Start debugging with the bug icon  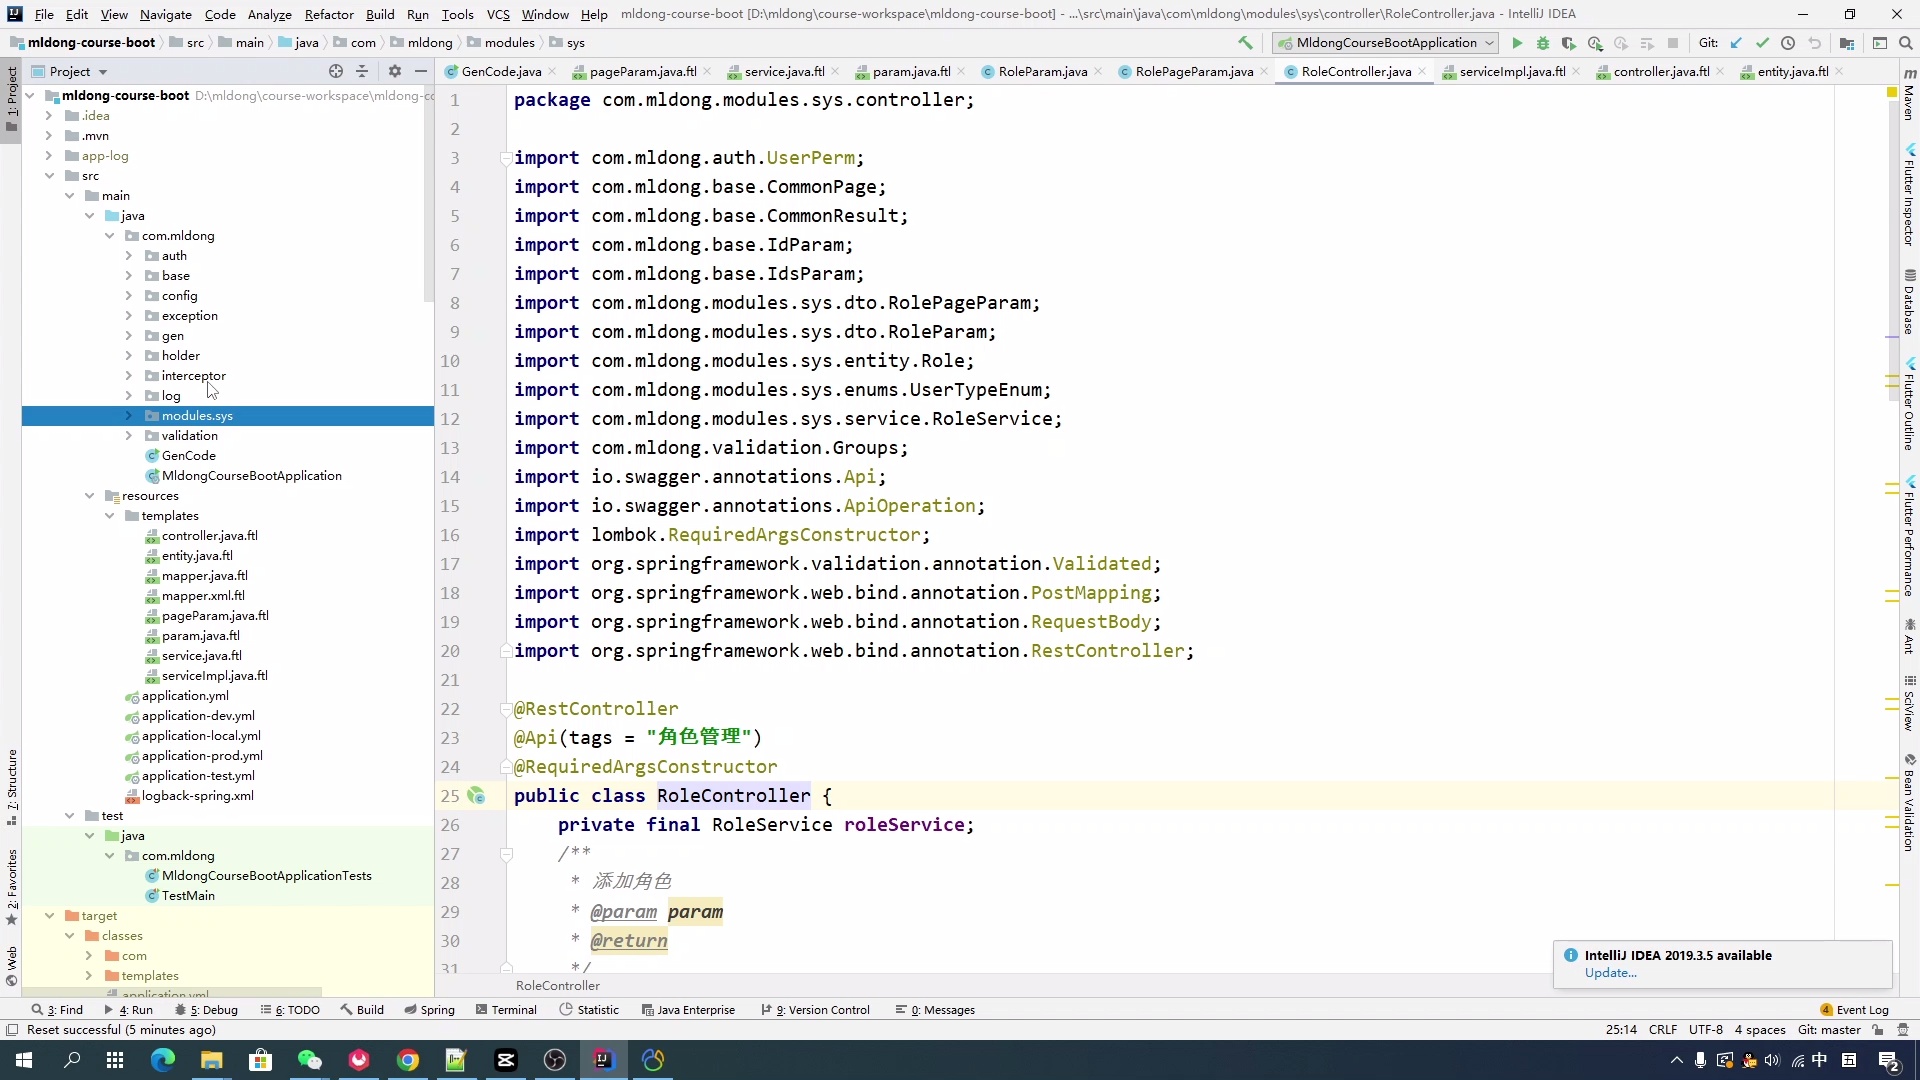(x=1543, y=43)
